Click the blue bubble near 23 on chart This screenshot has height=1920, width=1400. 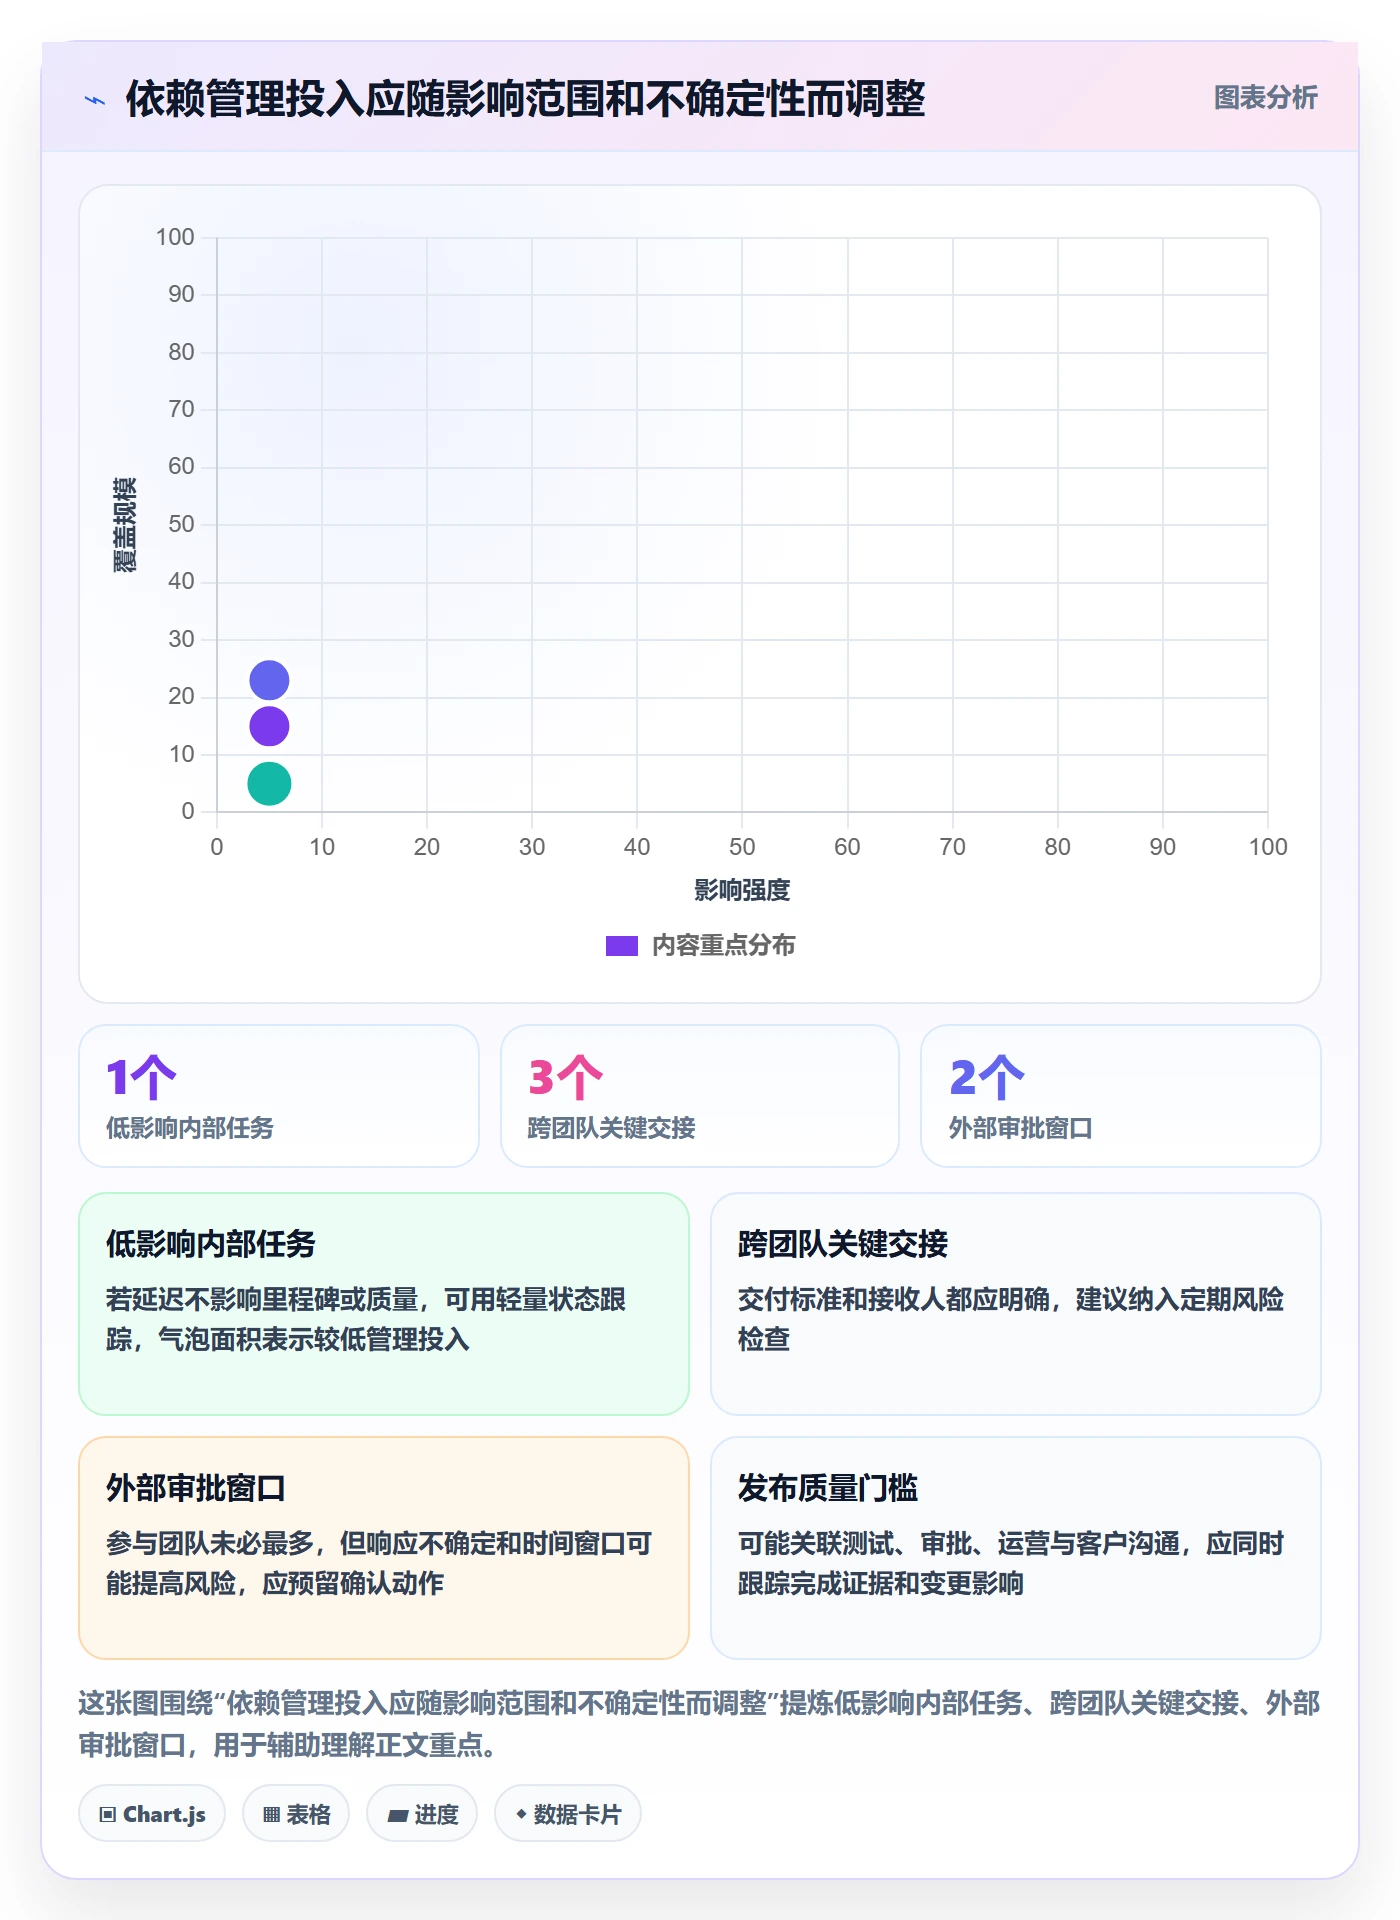tap(269, 680)
